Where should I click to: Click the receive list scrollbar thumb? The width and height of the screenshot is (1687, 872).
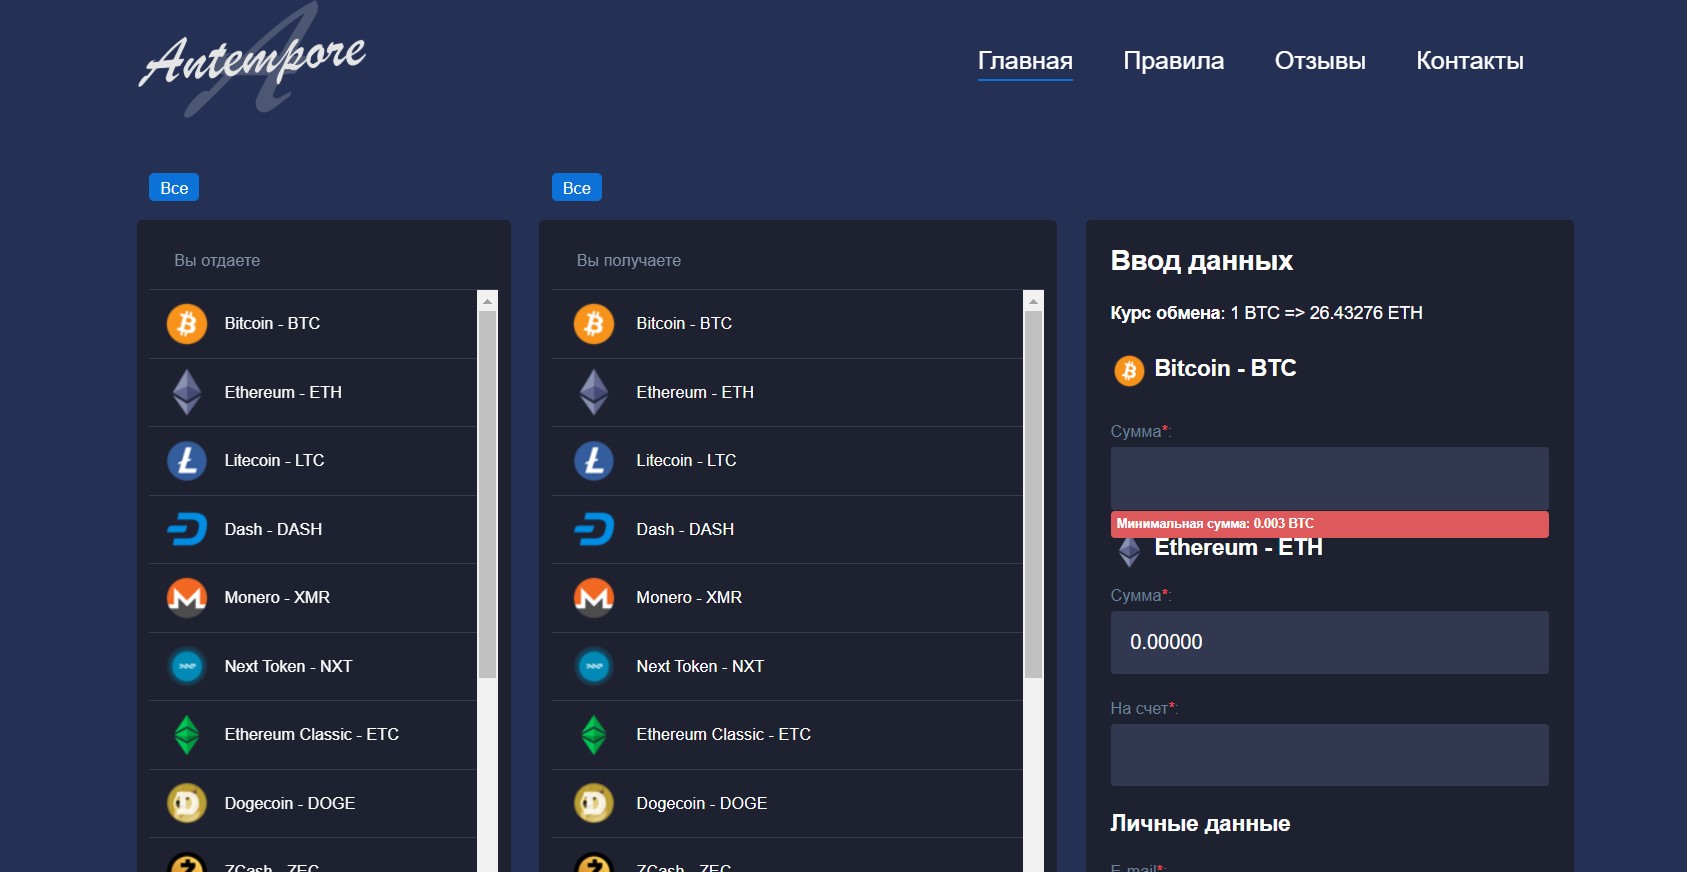coord(1034,495)
